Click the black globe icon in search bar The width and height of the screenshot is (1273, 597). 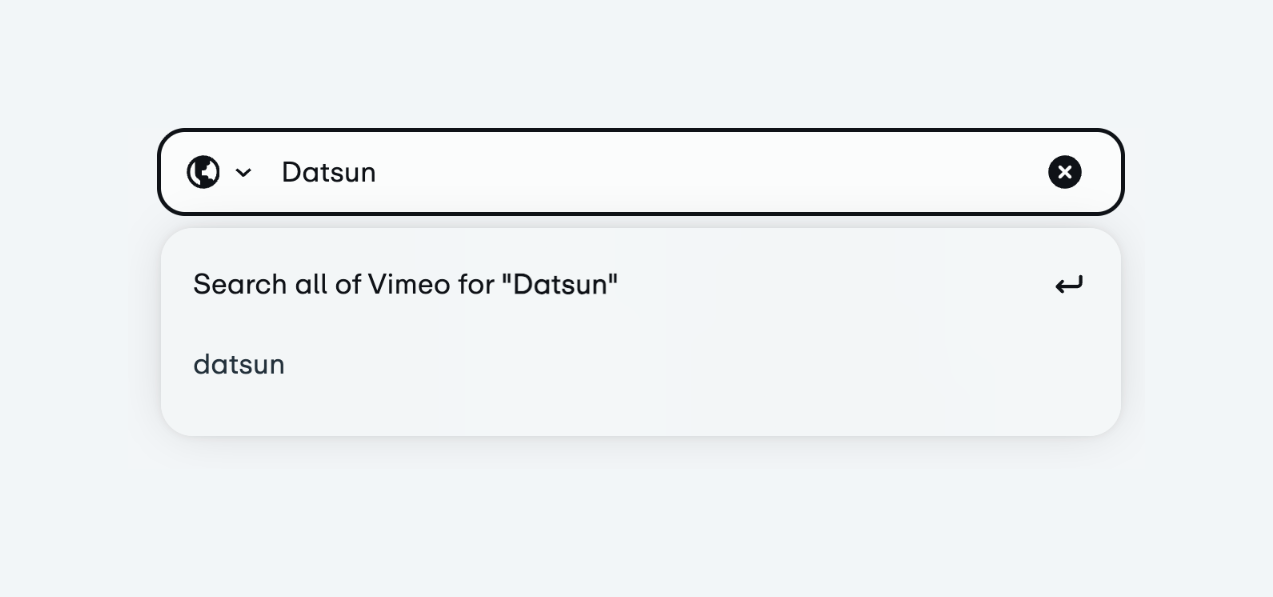coord(203,172)
